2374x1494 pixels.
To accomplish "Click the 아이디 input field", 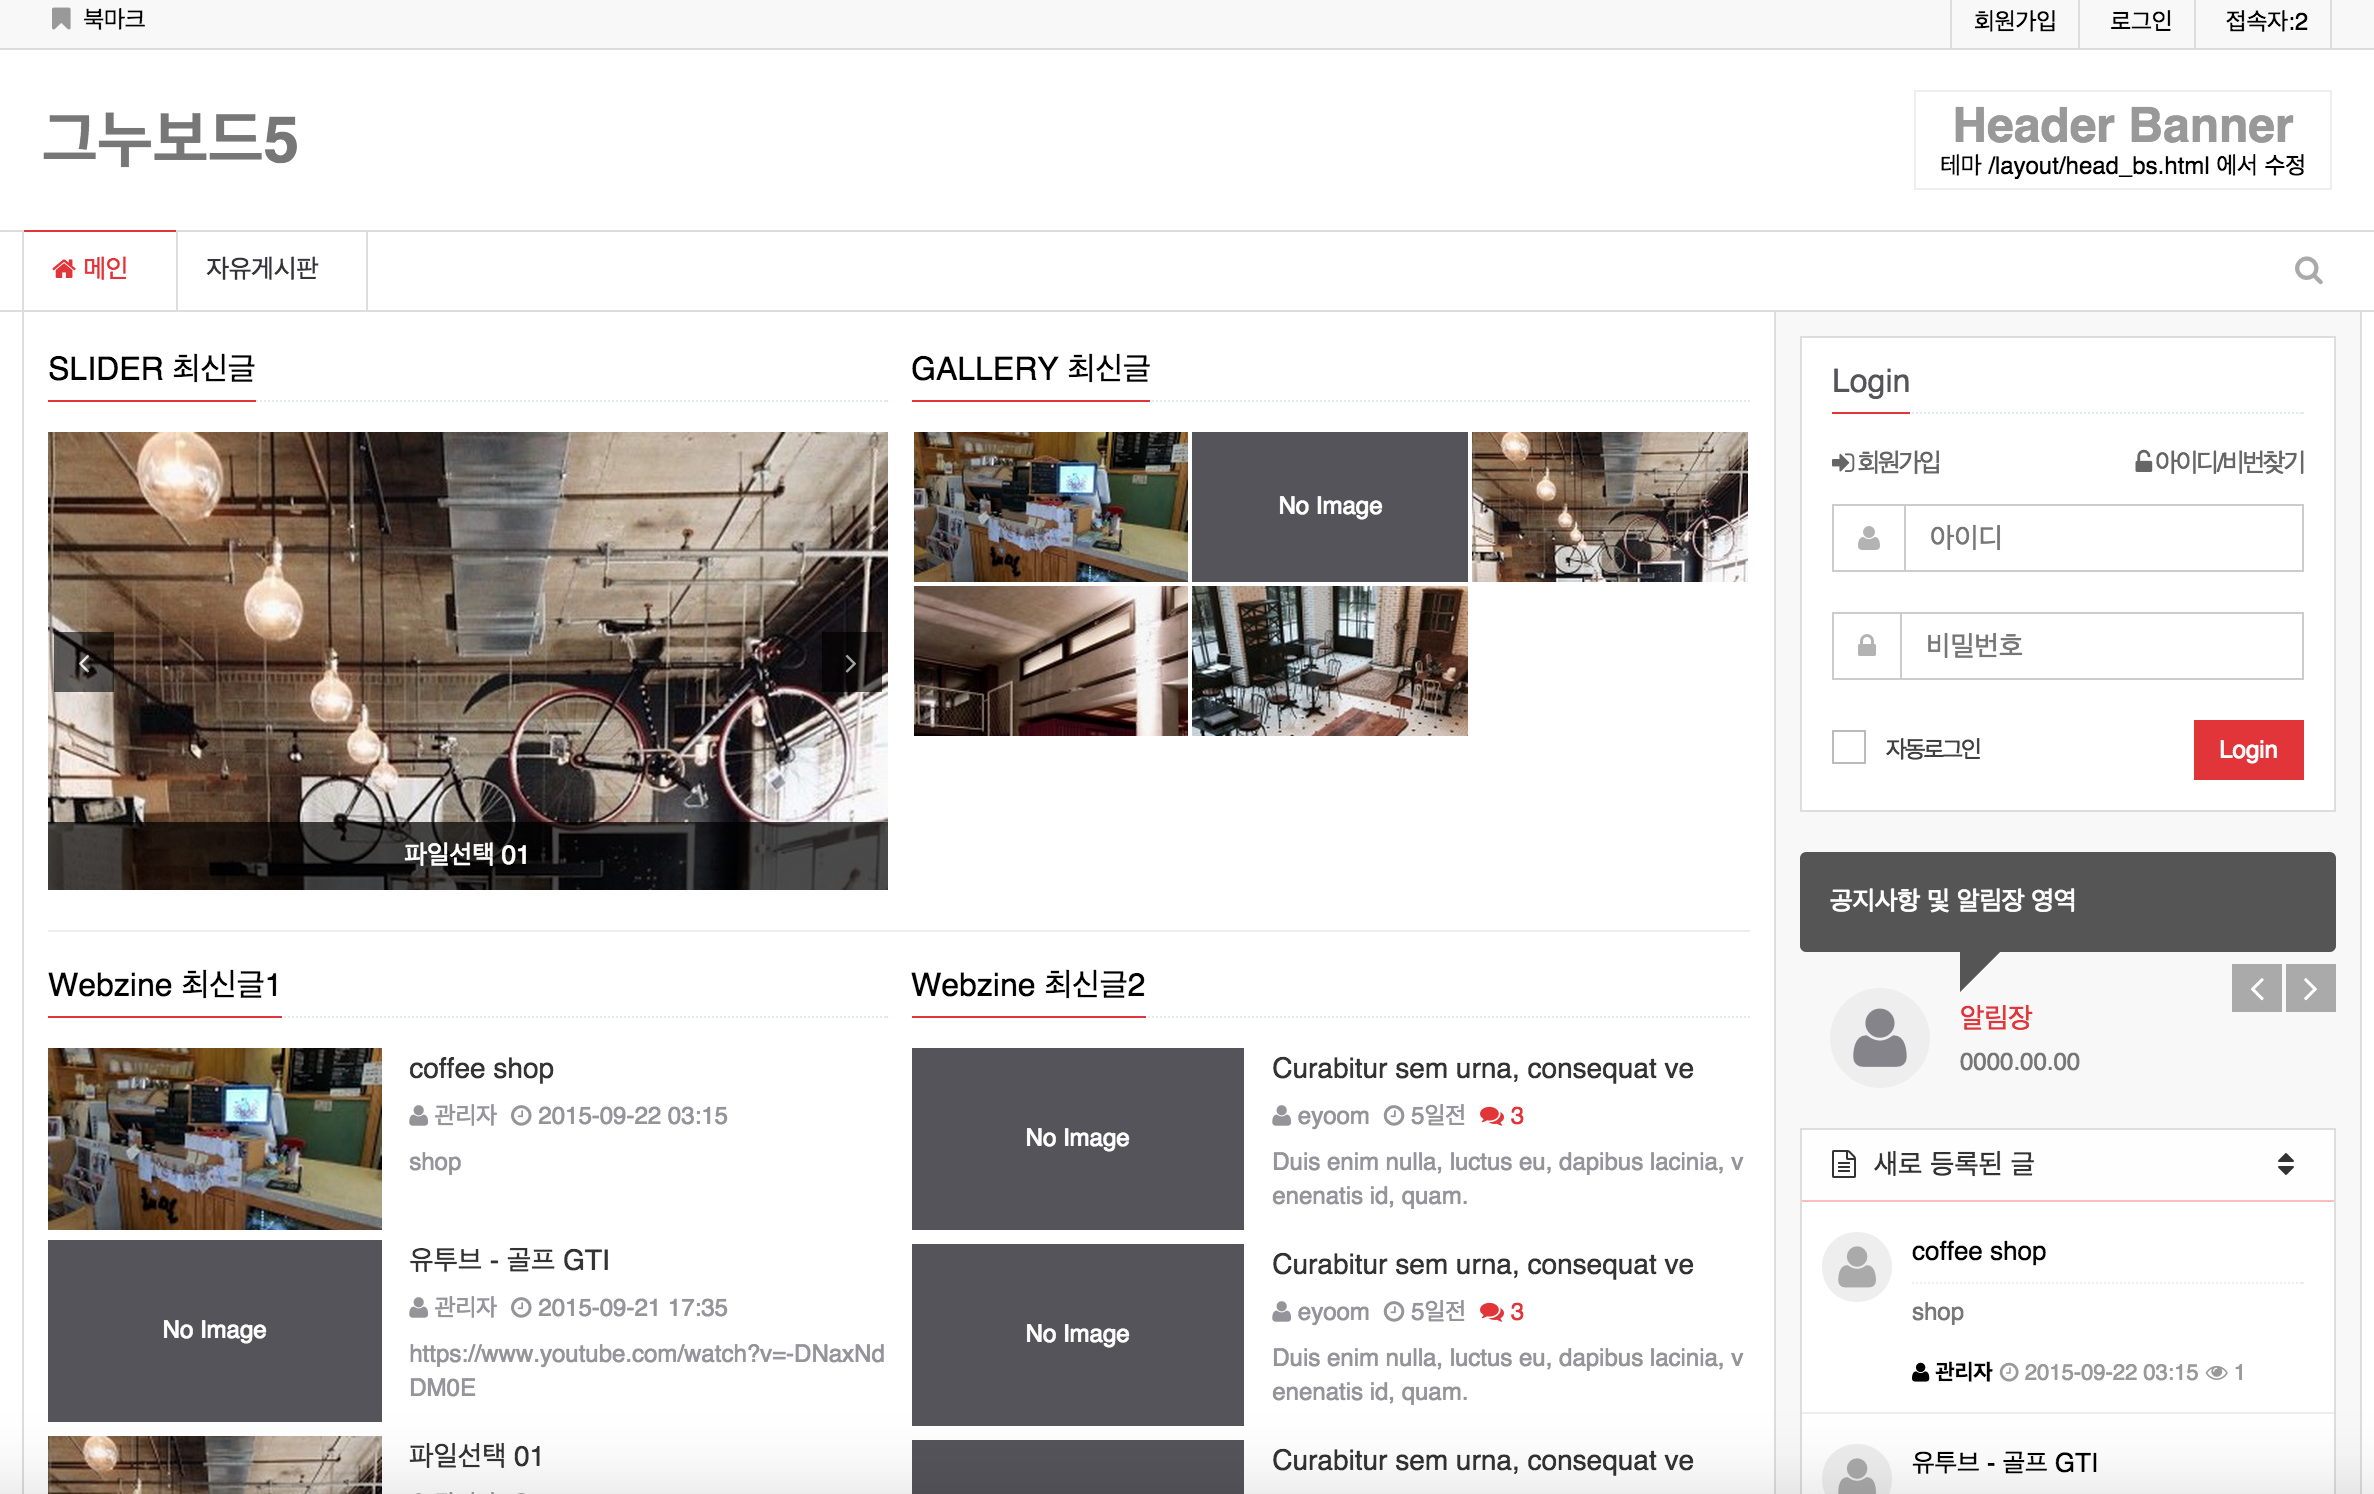I will 2102,538.
